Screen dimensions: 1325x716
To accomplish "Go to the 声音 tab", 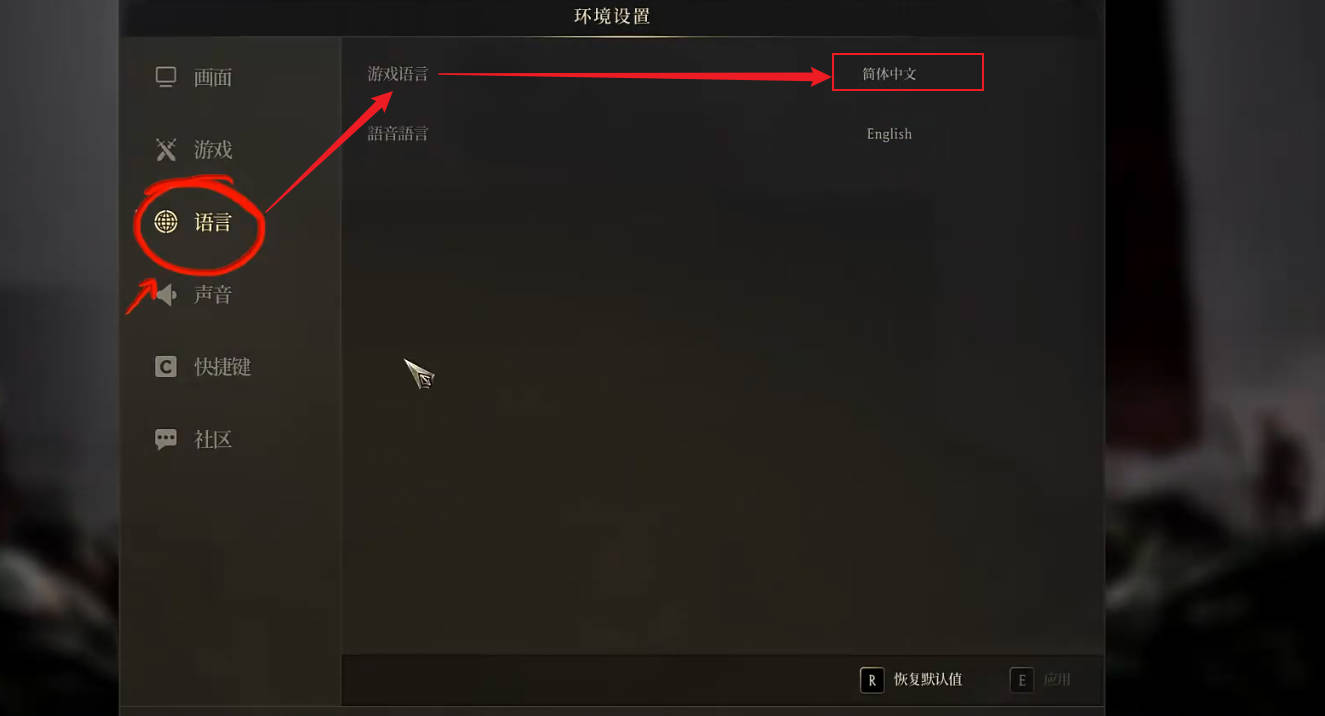I will (213, 294).
